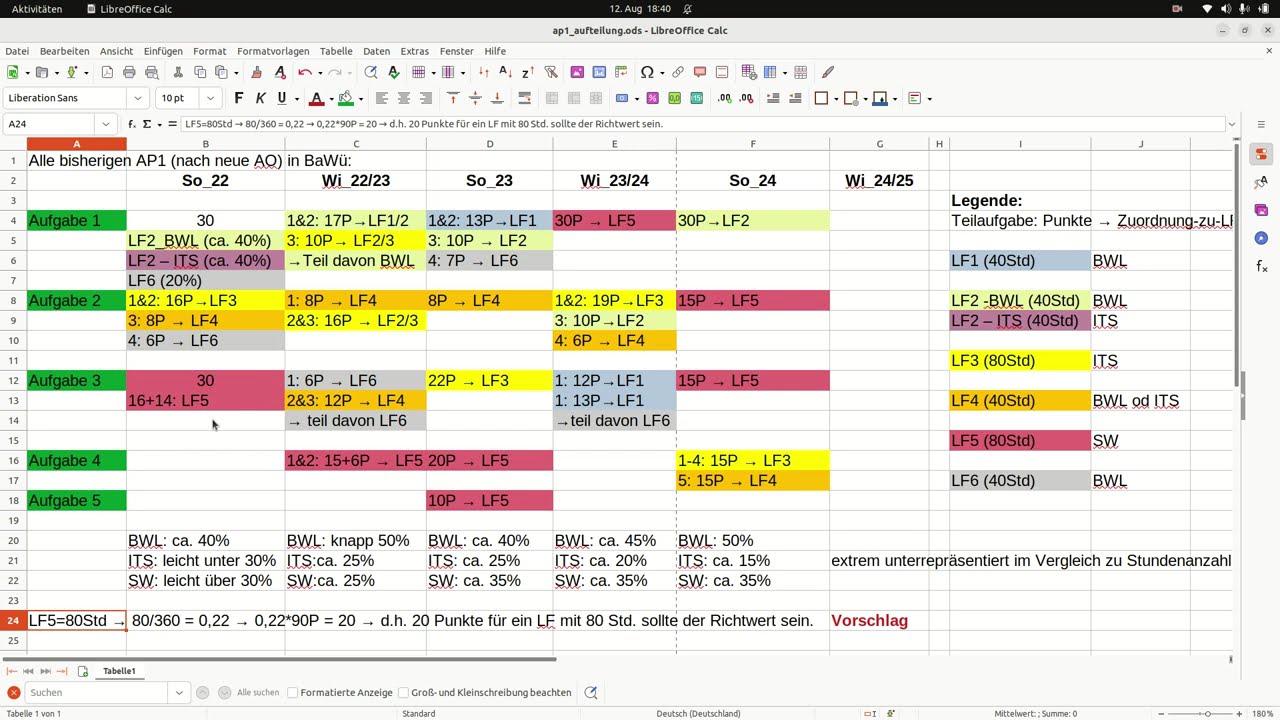Click row header 24
Image resolution: width=1280 pixels, height=720 pixels.
pos(14,621)
